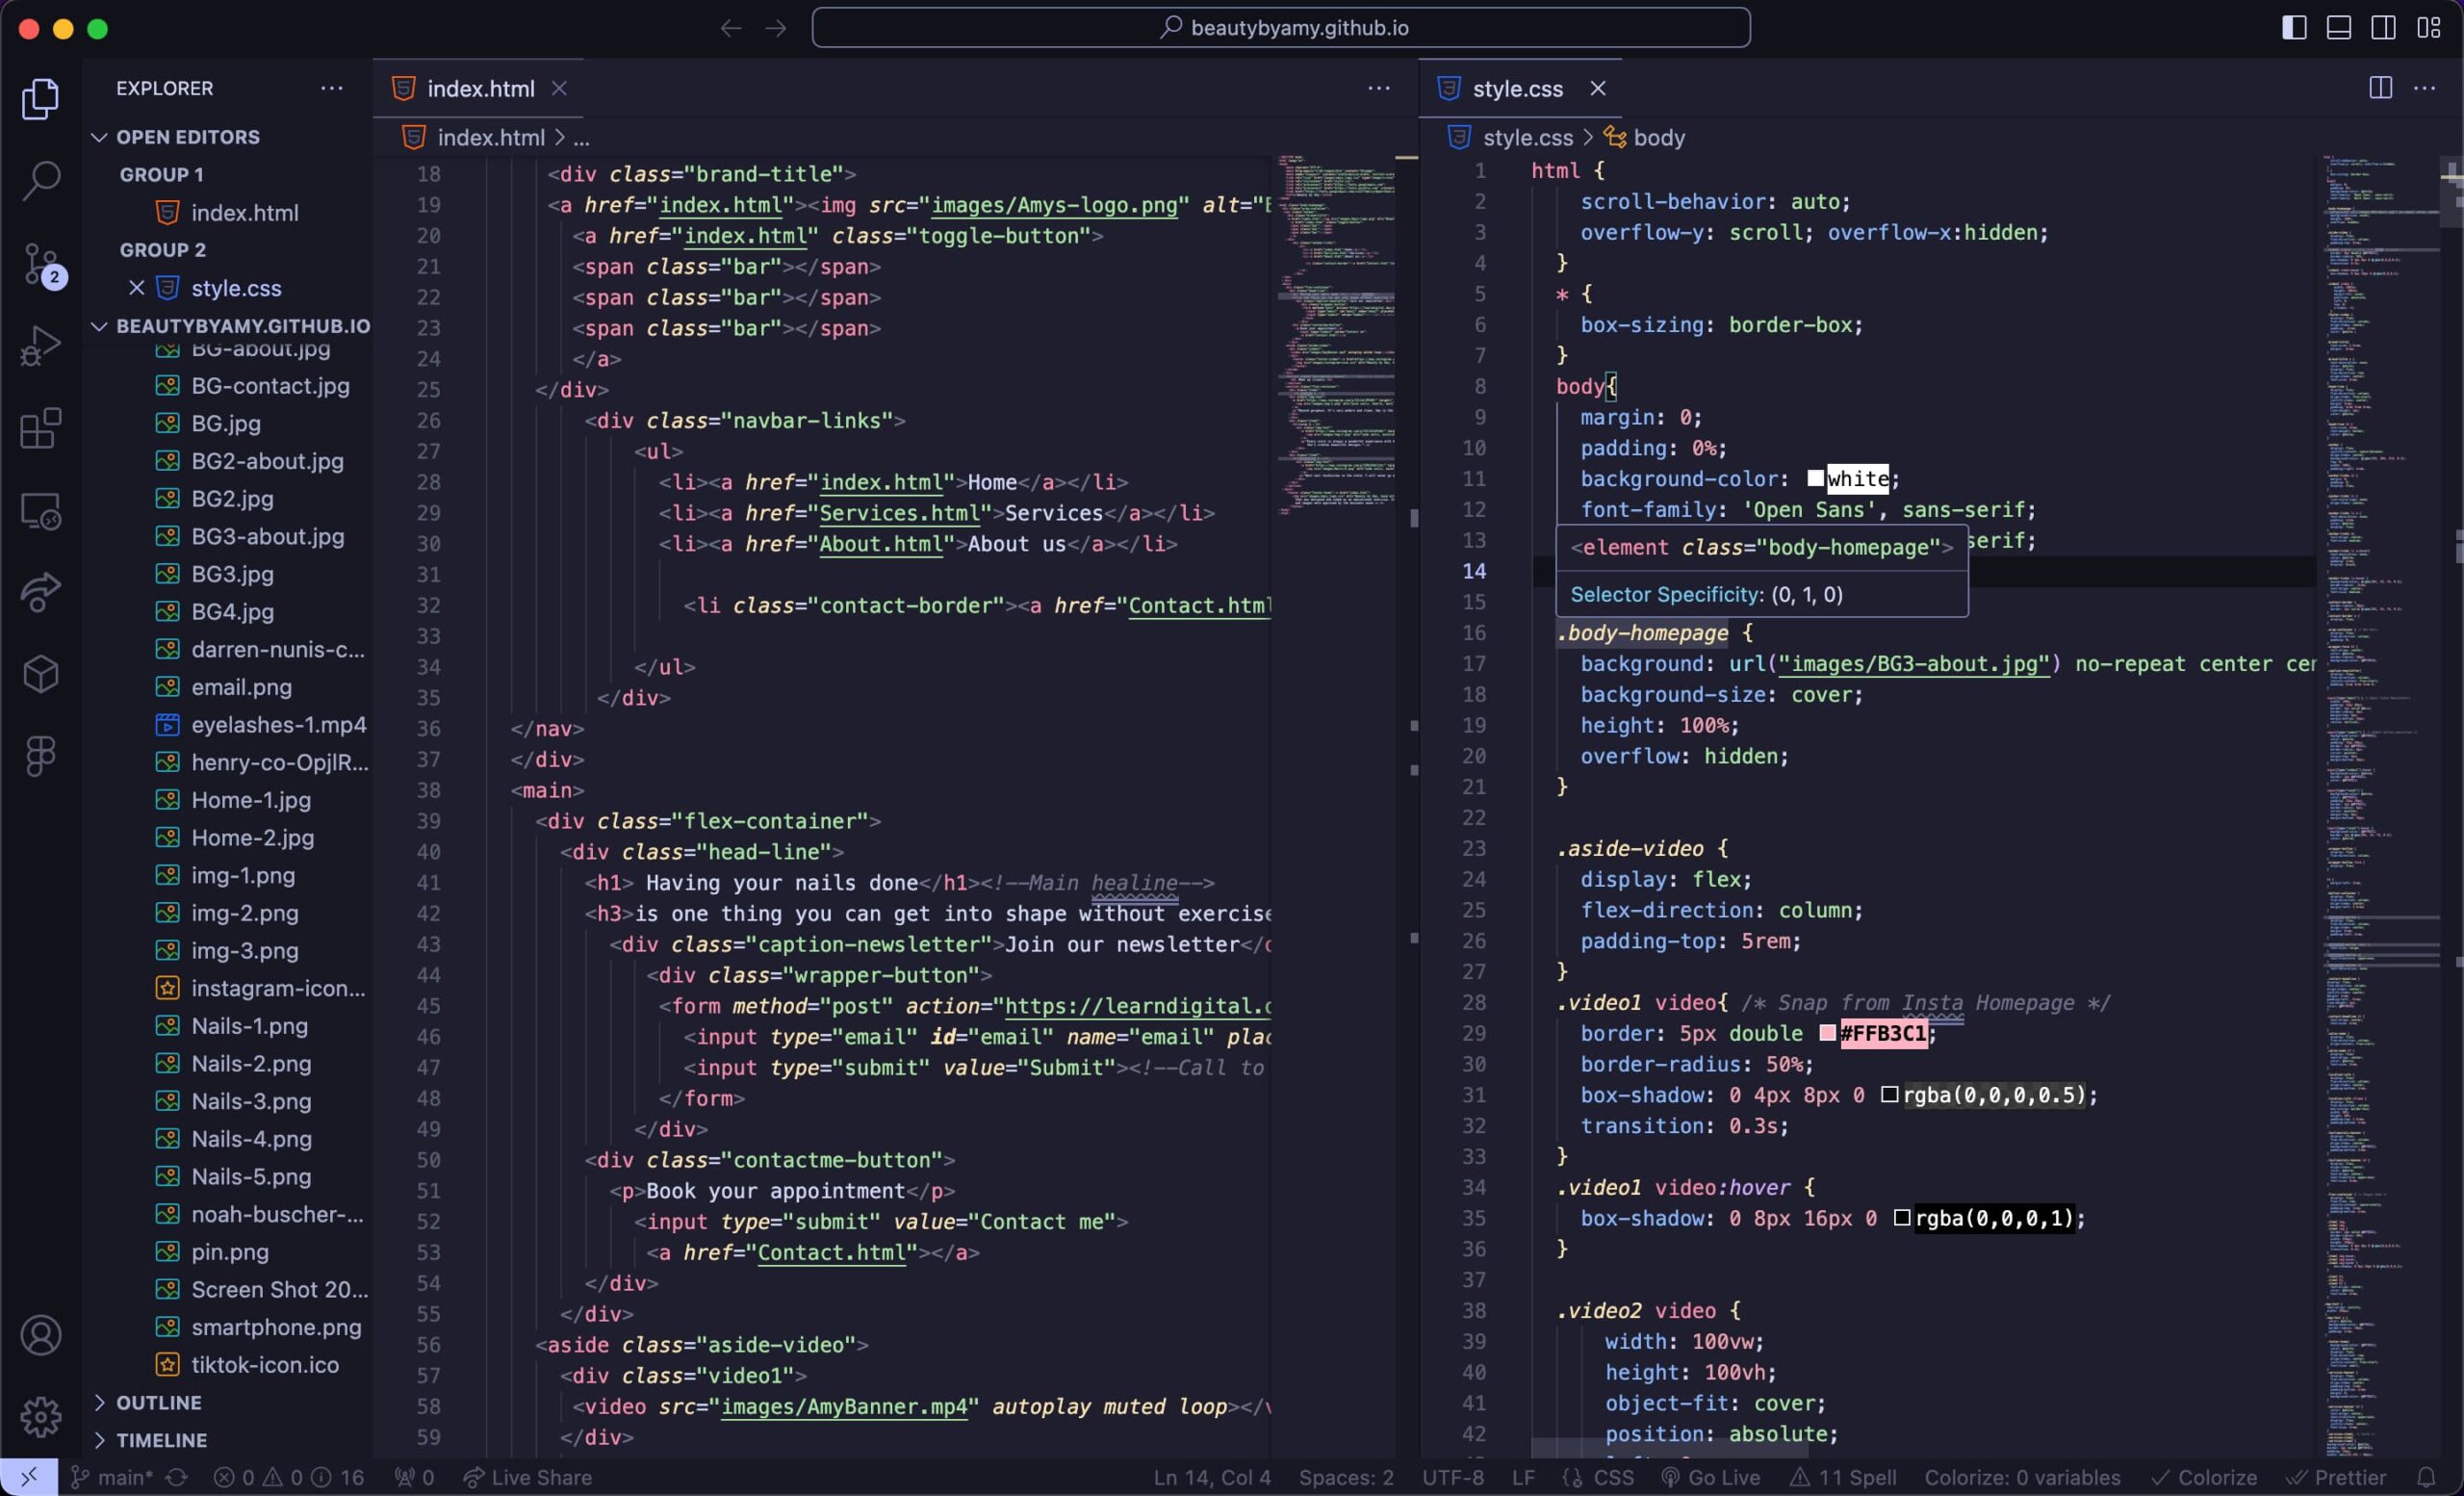Synchronize changes via the sync icon
Image resolution: width=2464 pixels, height=1496 pixels.
[177, 1477]
